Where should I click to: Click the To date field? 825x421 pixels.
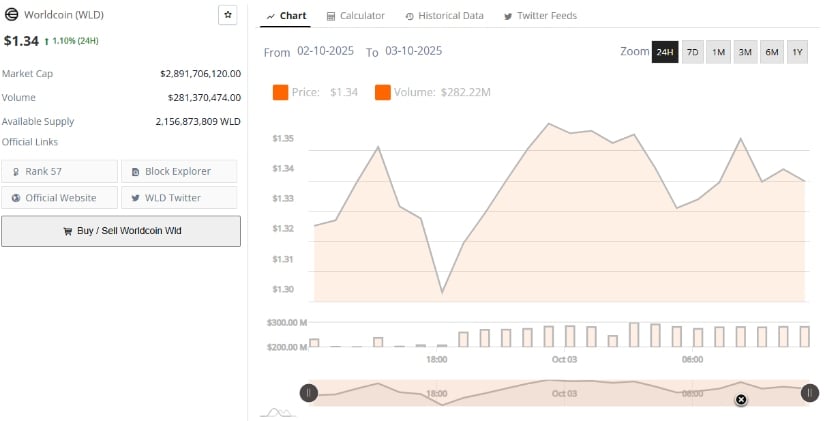(x=413, y=51)
